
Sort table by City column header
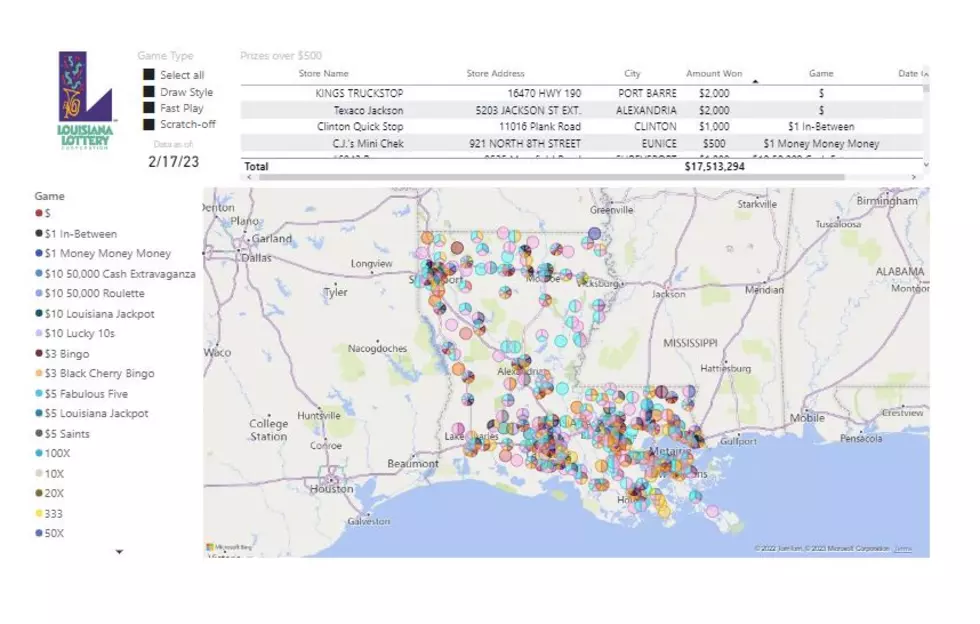click(x=632, y=73)
